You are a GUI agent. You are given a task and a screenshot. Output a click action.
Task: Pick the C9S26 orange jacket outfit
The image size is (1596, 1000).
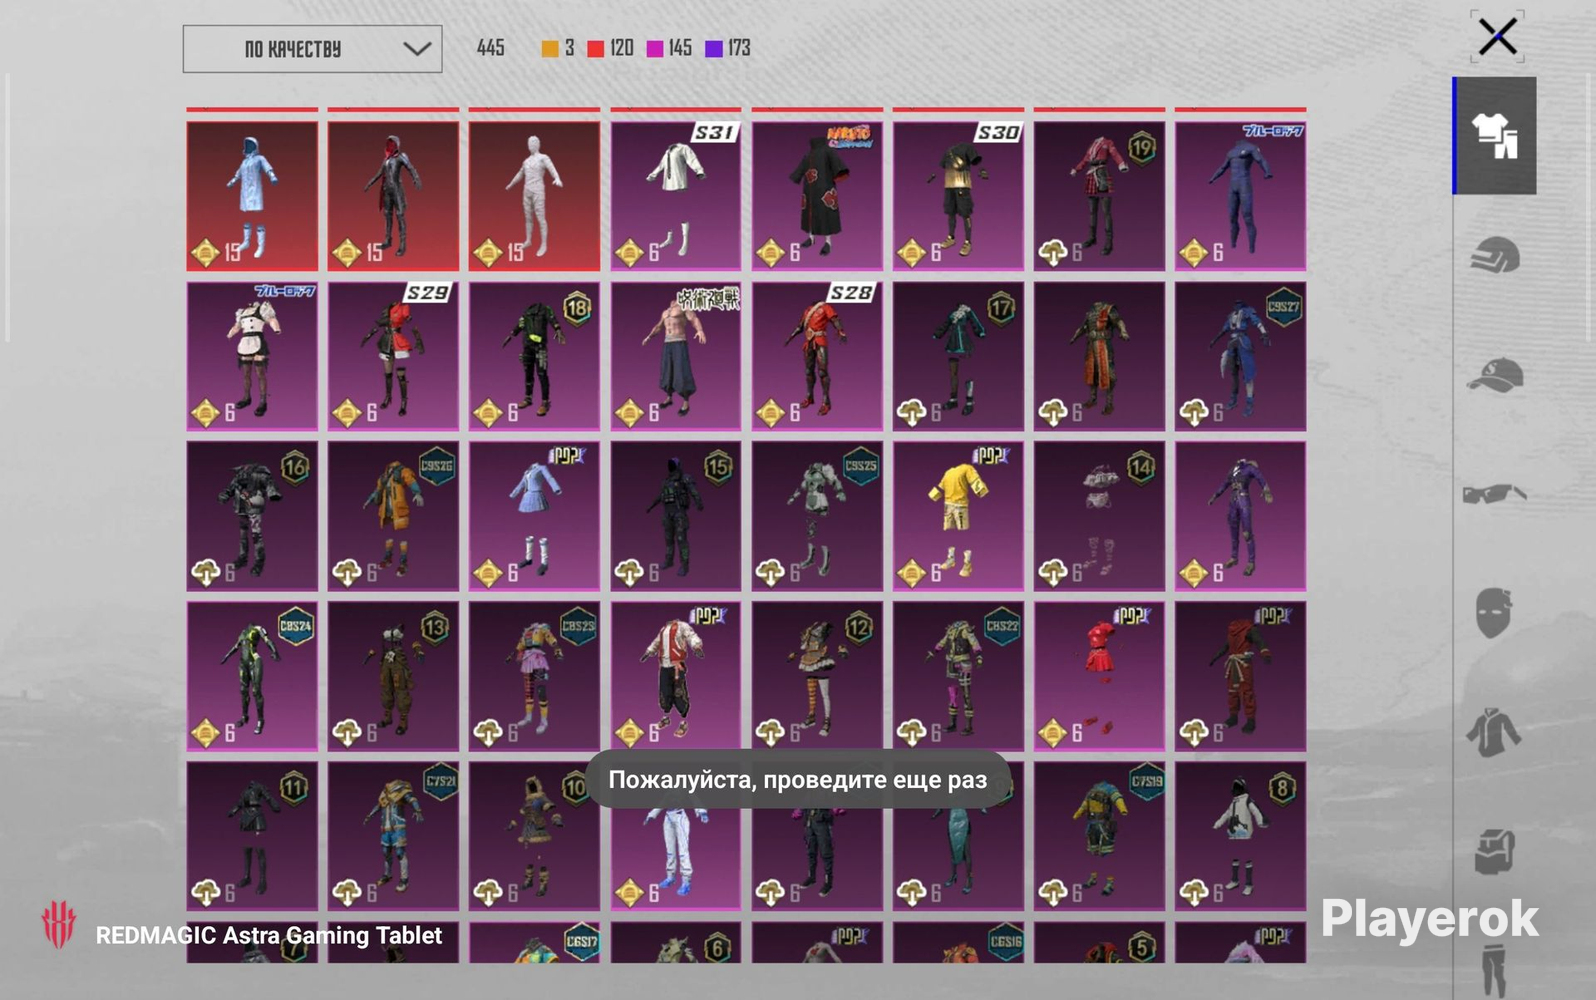point(393,516)
